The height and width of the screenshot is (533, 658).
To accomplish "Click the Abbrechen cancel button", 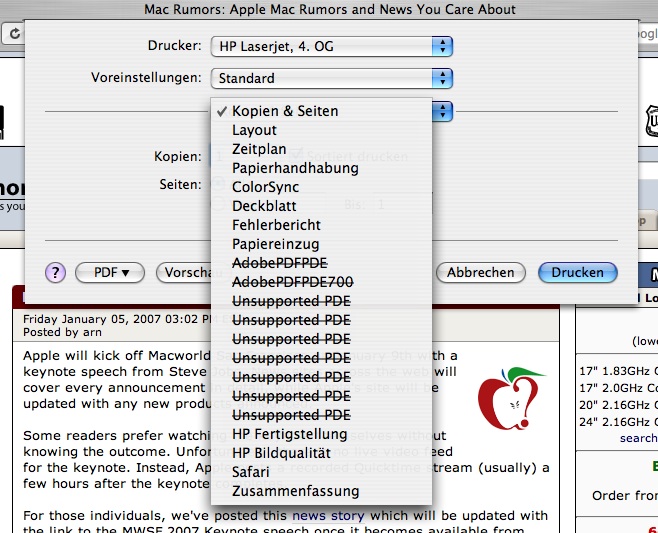I will click(481, 273).
